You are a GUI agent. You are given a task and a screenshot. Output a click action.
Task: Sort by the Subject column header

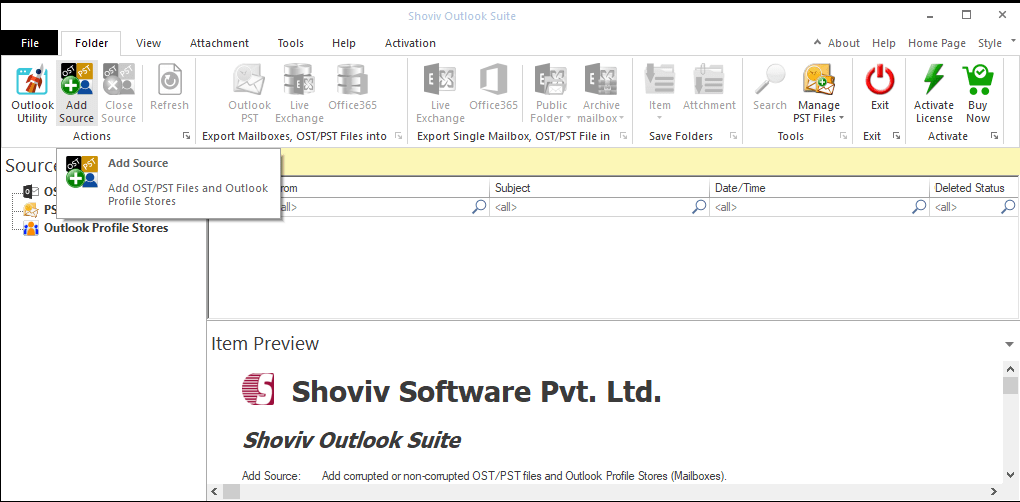[599, 187]
